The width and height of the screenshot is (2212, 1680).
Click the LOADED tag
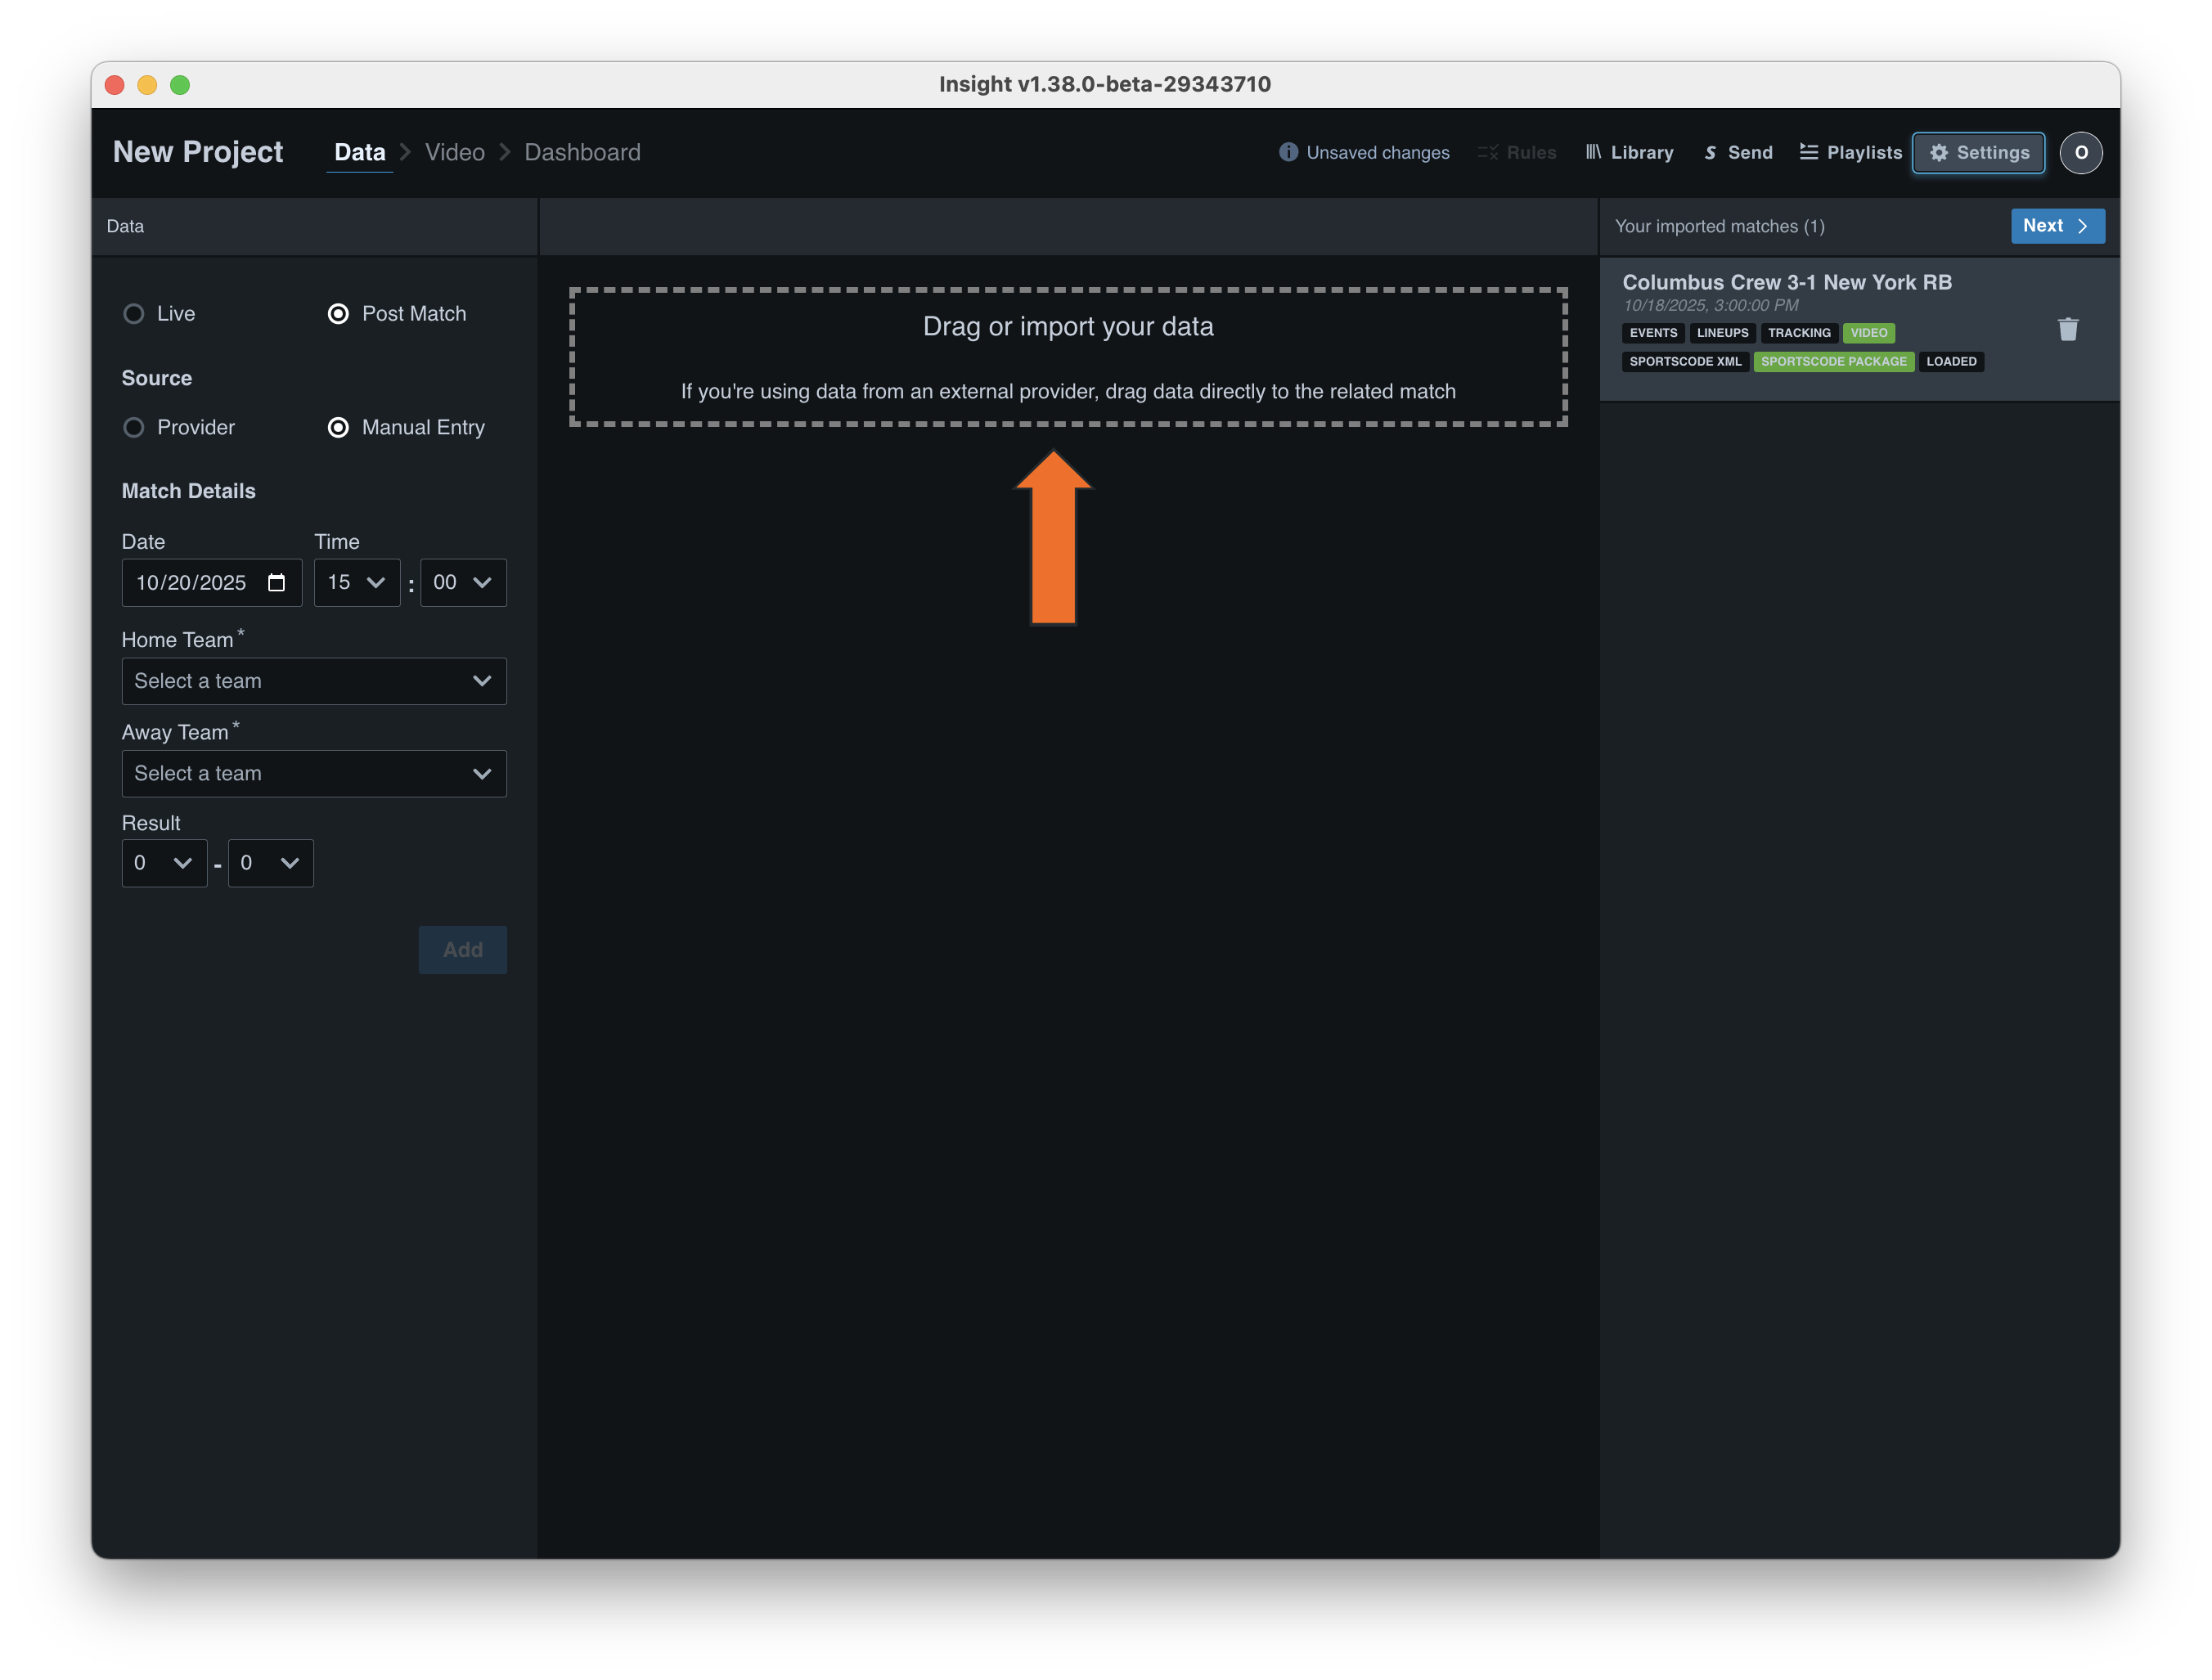(x=1952, y=362)
